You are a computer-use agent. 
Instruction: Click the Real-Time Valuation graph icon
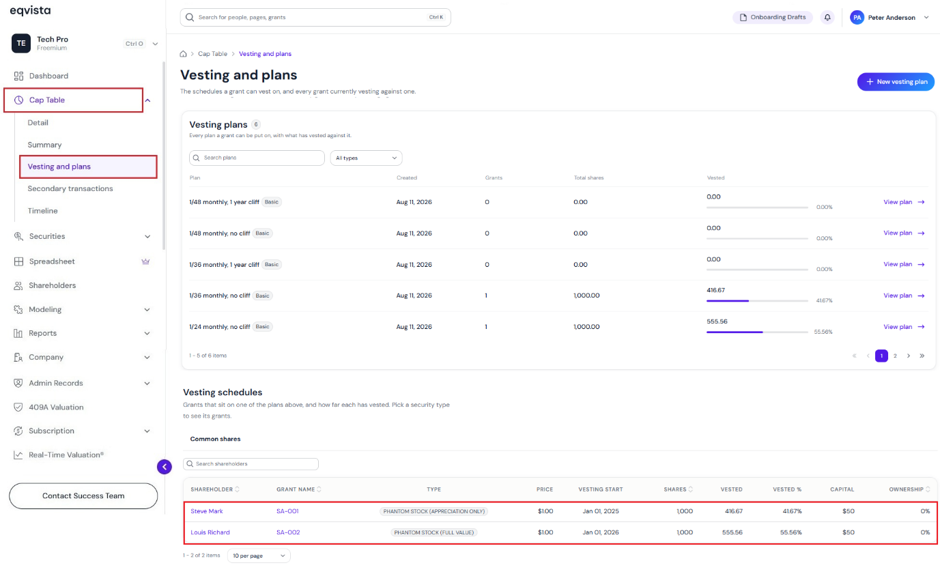click(x=19, y=455)
